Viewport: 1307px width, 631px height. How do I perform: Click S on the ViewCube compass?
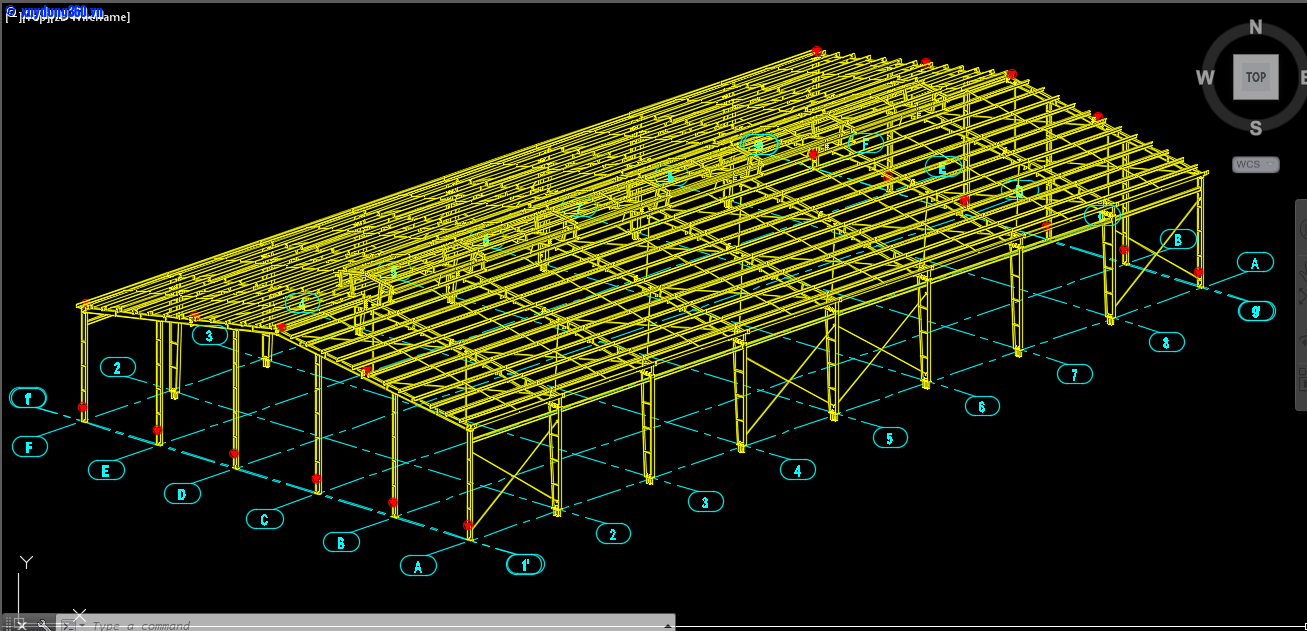(1254, 128)
